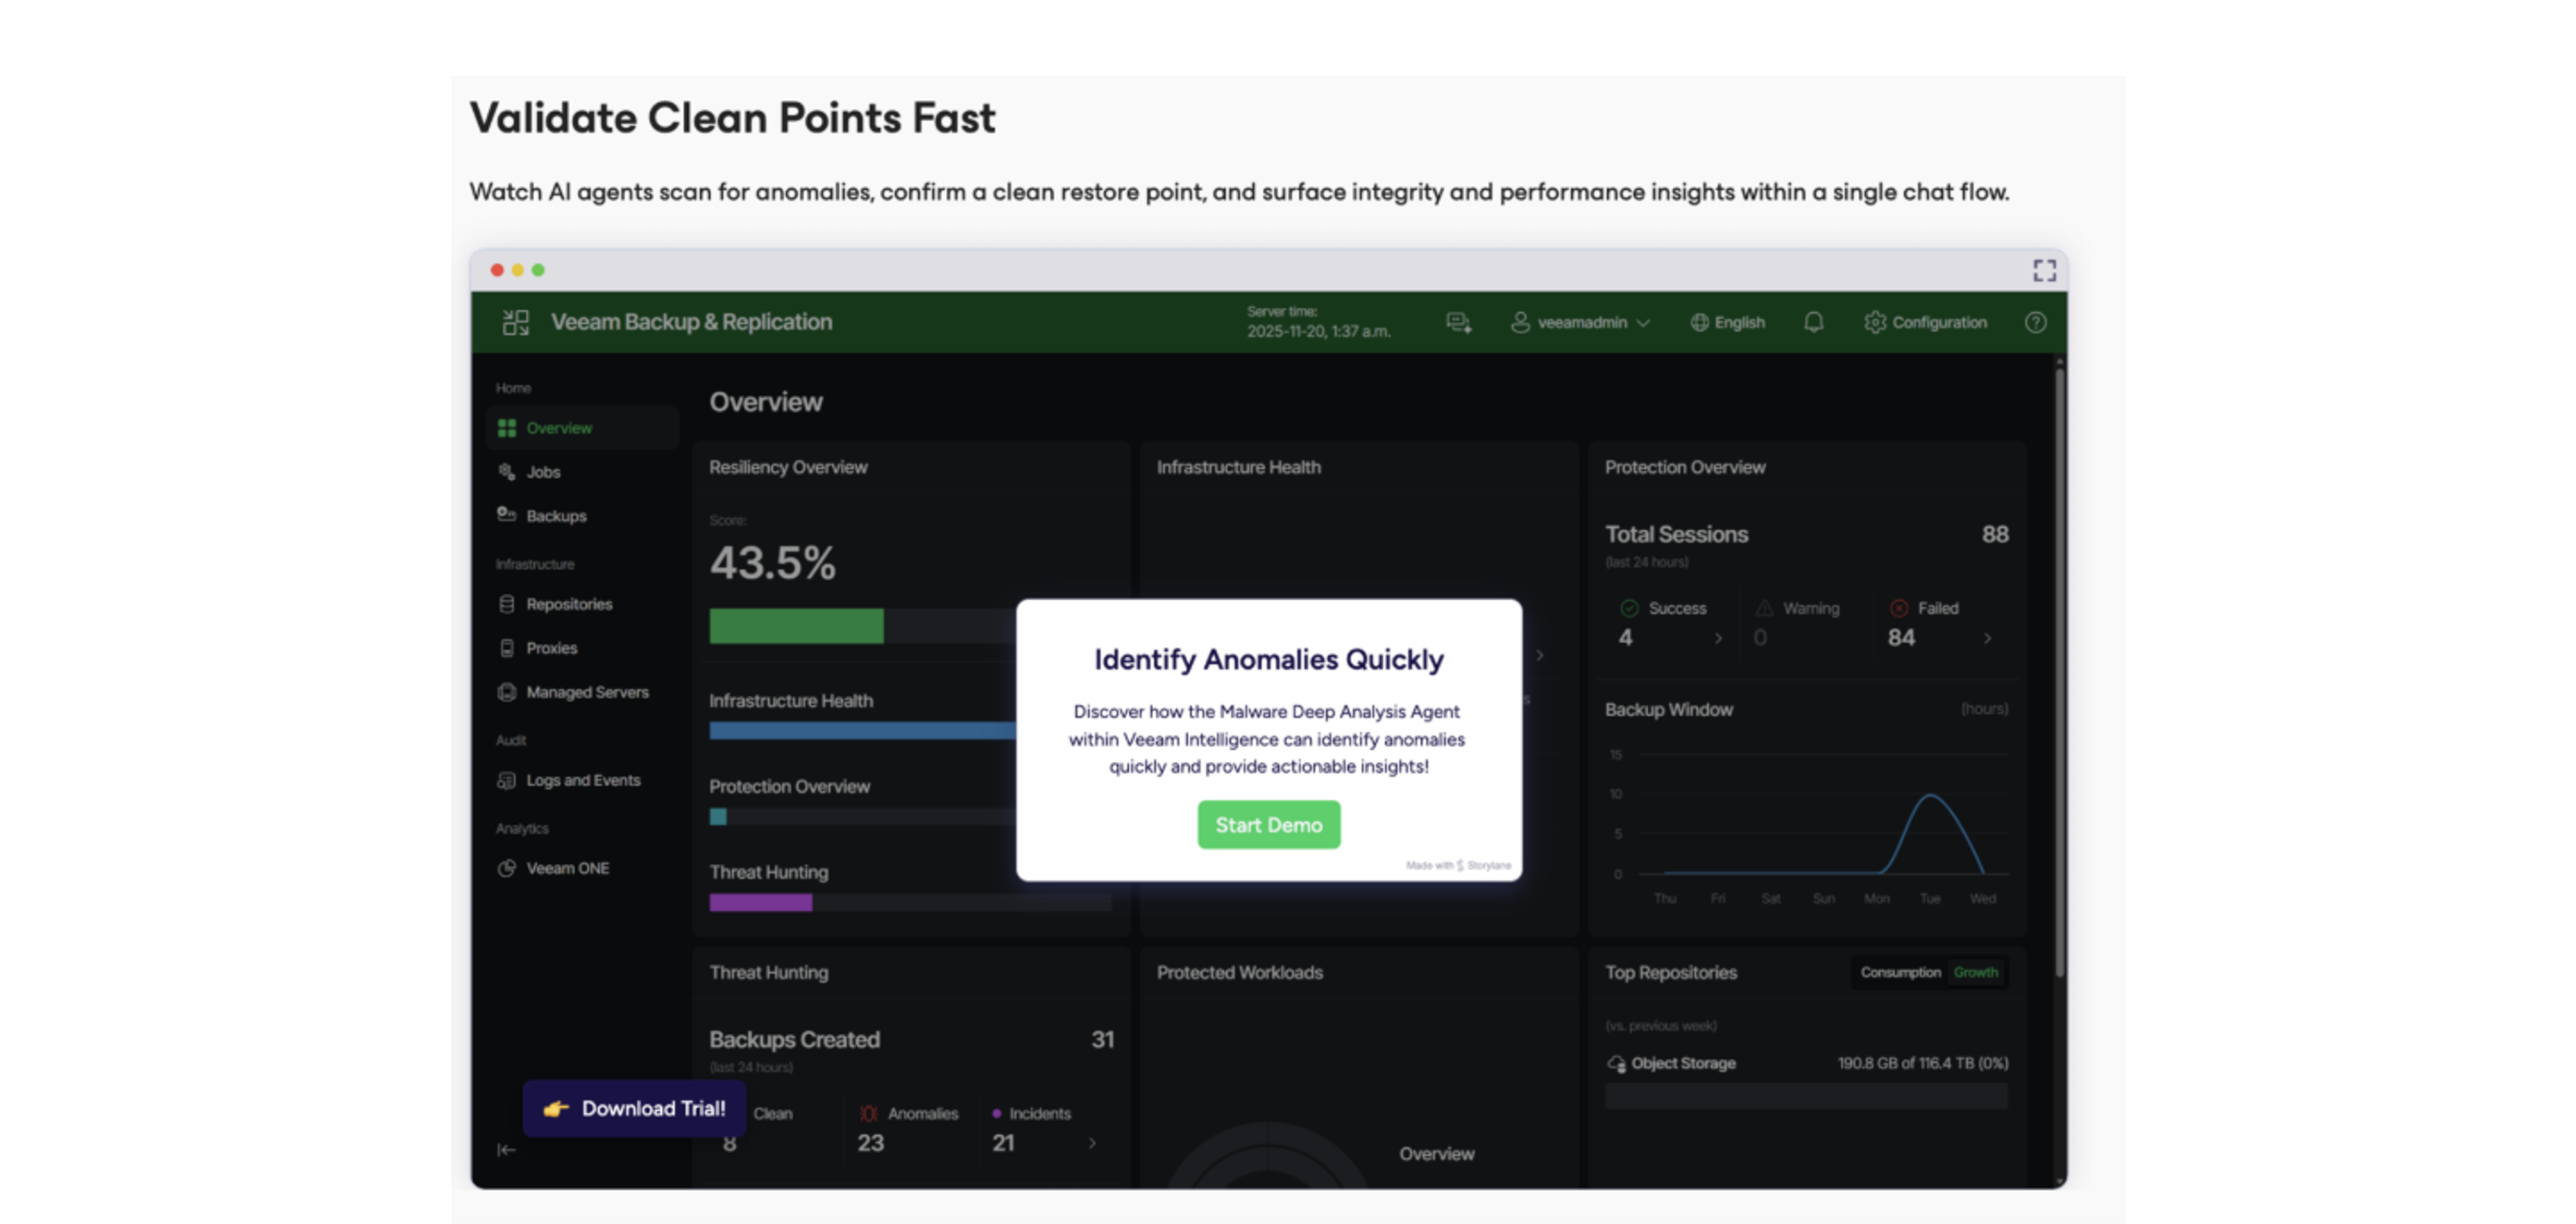Open Configuration gear settings

[1925, 322]
